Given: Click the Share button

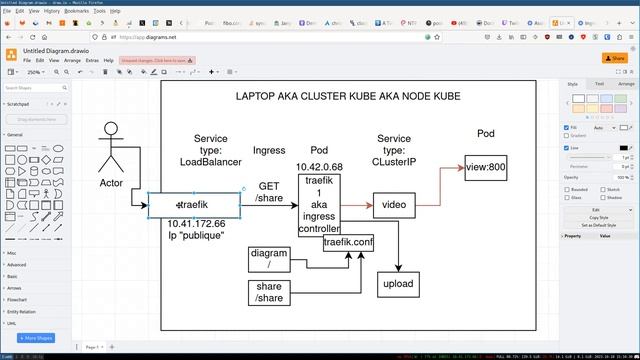Looking at the screenshot, I should (x=615, y=58).
